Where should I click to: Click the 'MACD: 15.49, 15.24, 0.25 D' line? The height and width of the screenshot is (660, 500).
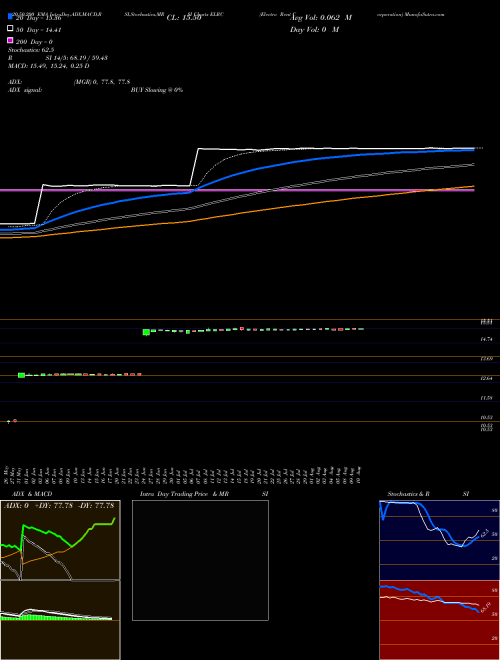(x=48, y=66)
